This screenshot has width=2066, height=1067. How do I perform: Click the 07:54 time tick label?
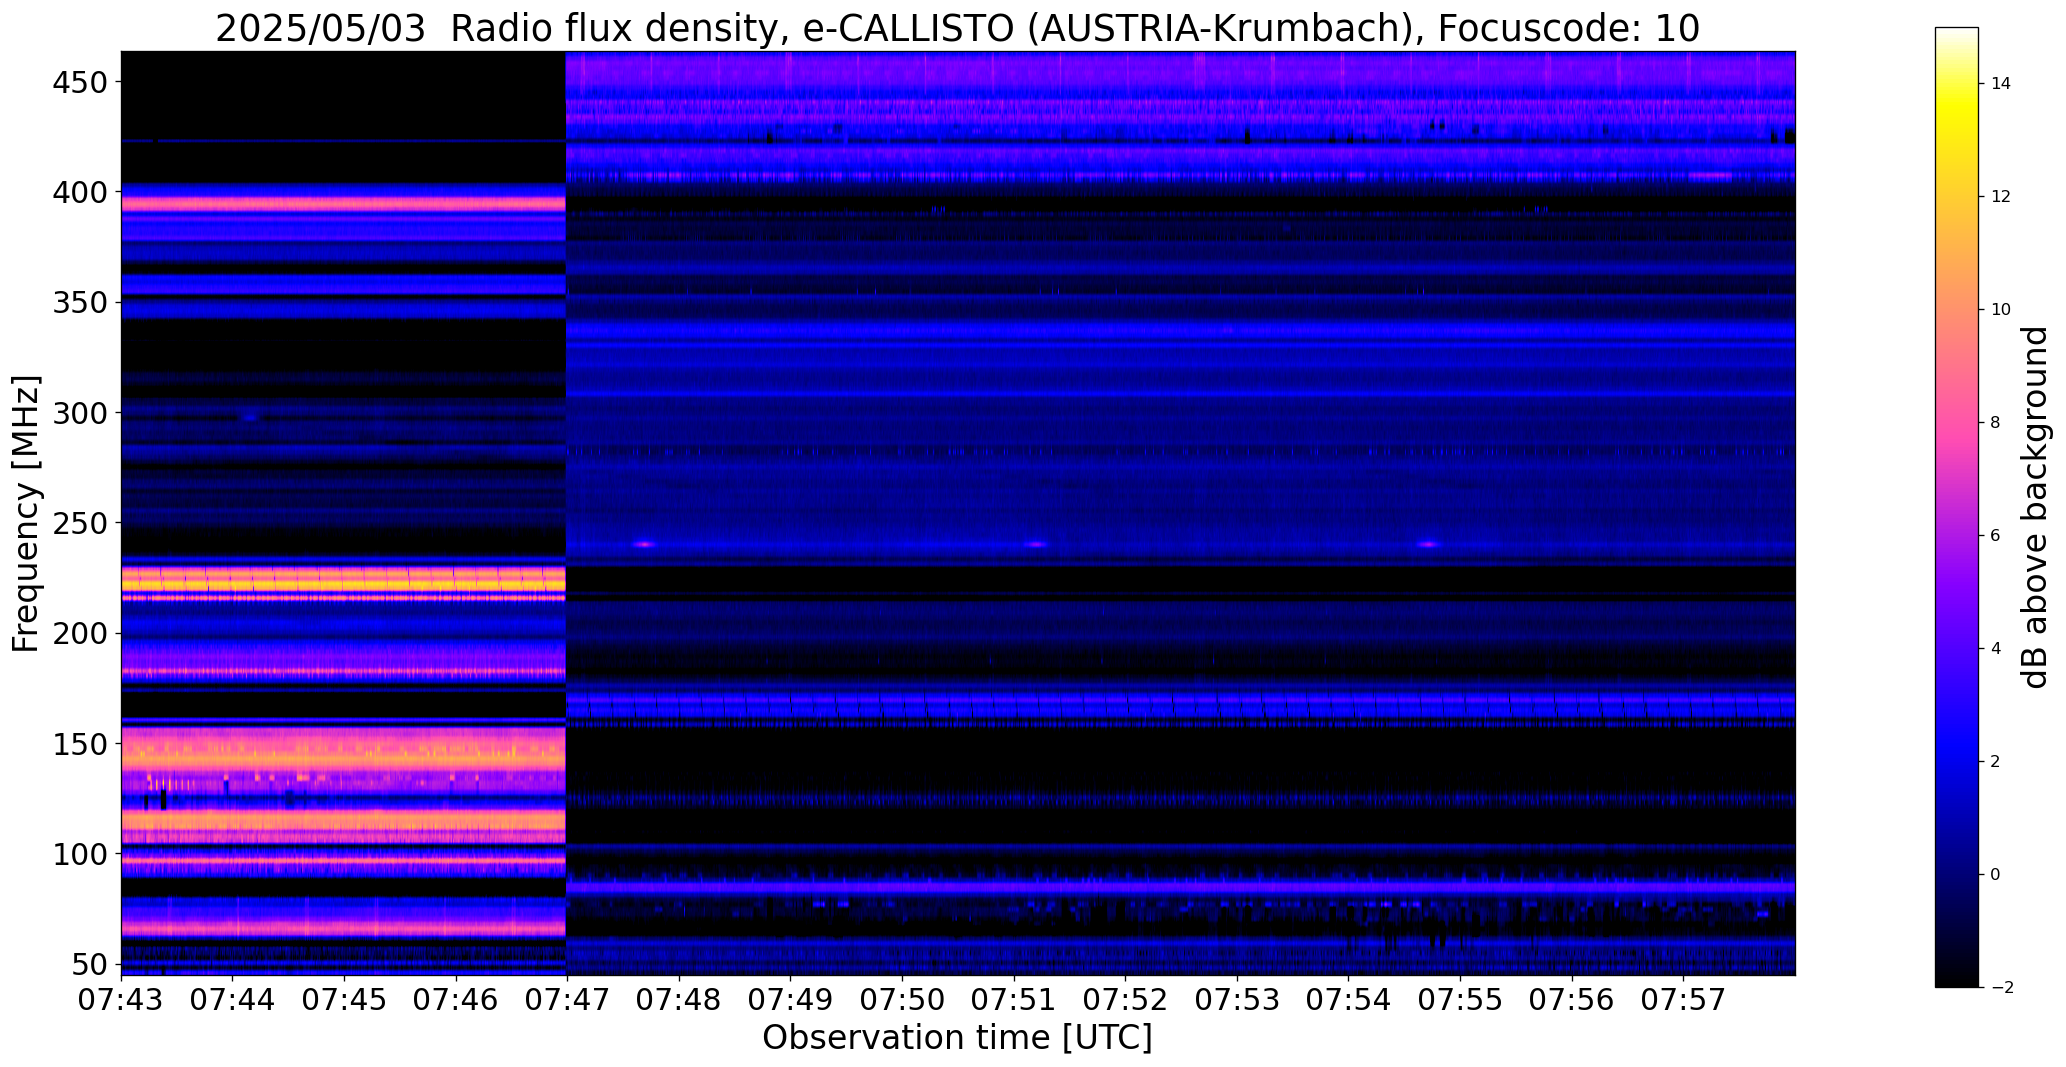click(1349, 999)
